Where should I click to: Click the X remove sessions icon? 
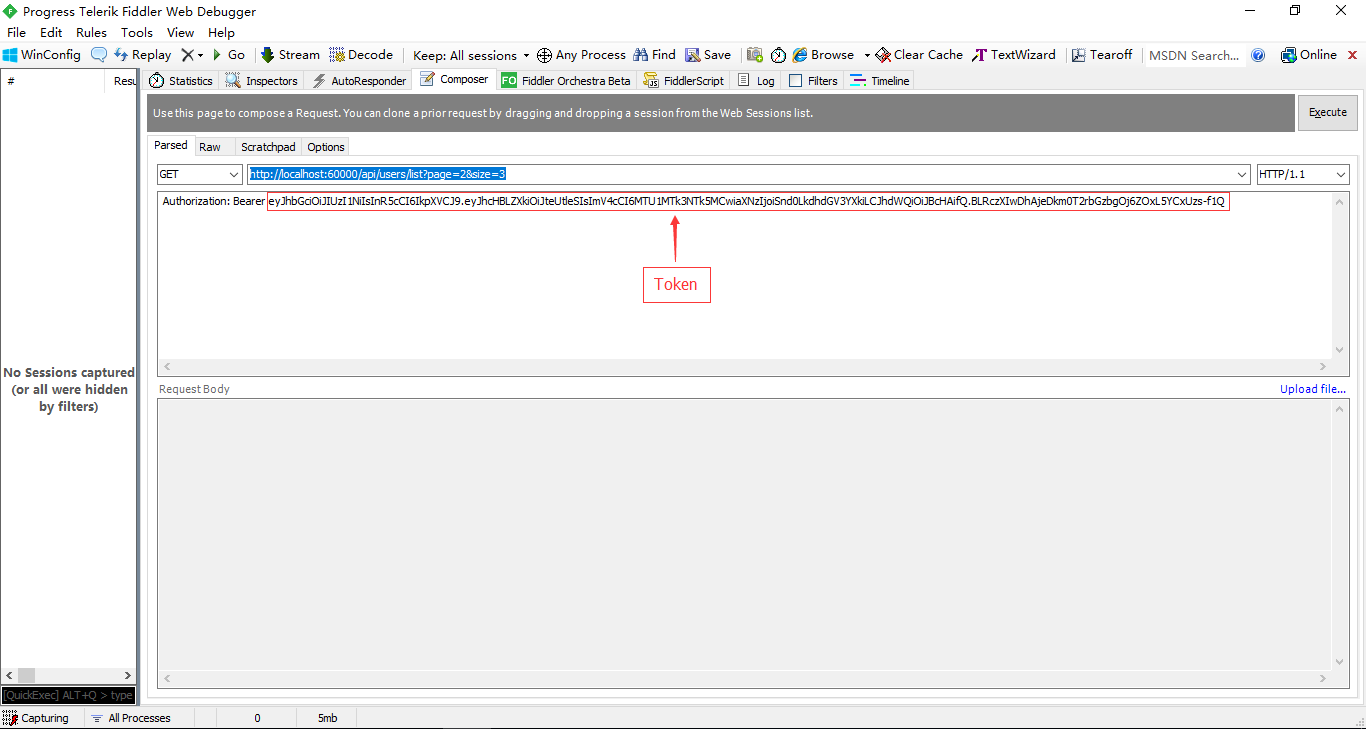click(x=187, y=55)
